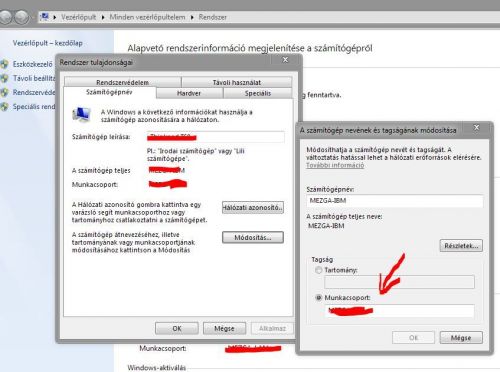The width and height of the screenshot is (500, 372).
Task: Click the Tartomány name input field
Action: click(399, 282)
